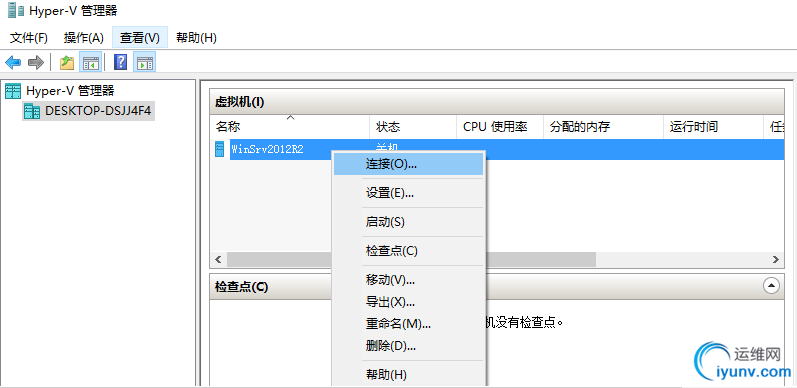
Task: Select 删除(D)... in the context menu
Action: (408, 346)
